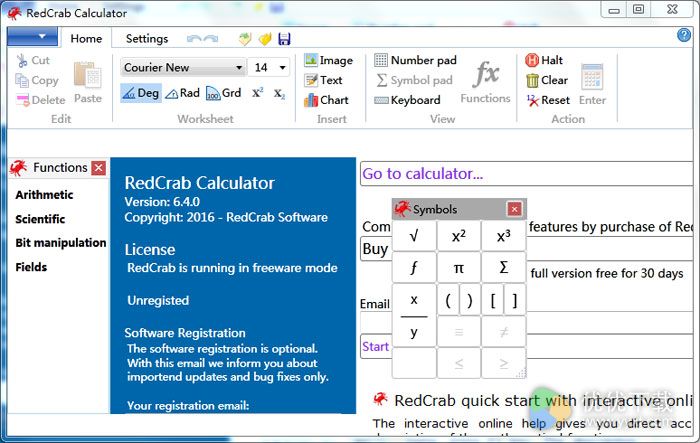
Task: Insert the x² symbol from Symbols
Action: [x=458, y=236]
